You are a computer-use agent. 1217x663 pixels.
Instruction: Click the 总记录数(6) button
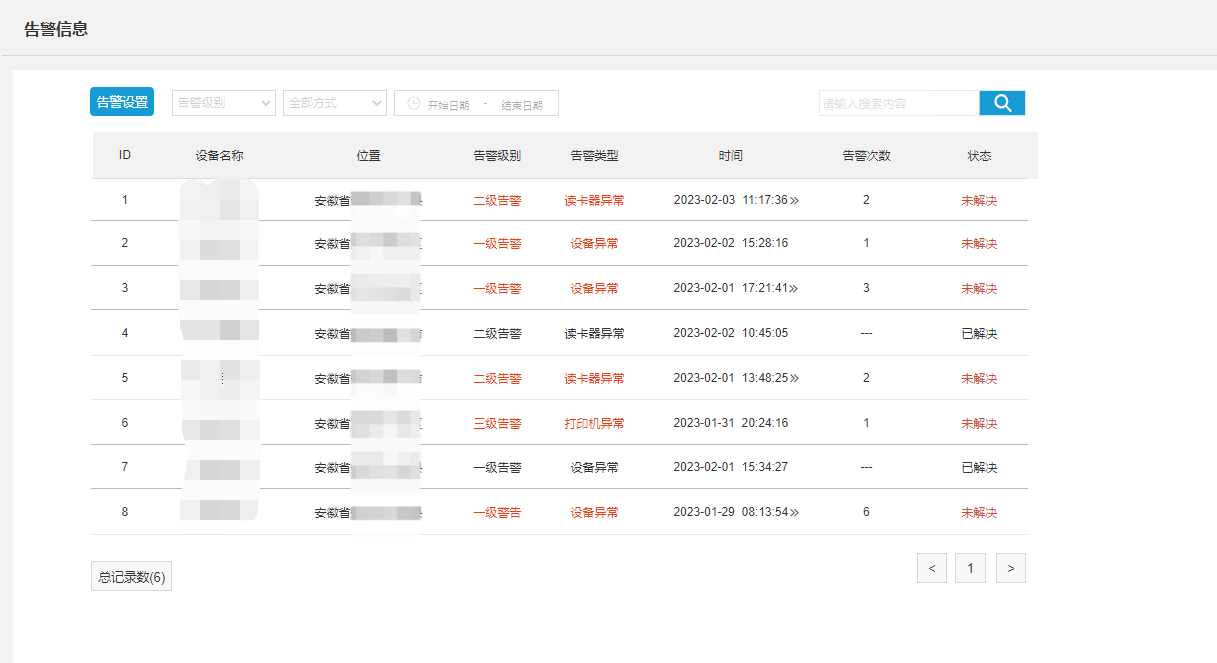click(x=131, y=577)
